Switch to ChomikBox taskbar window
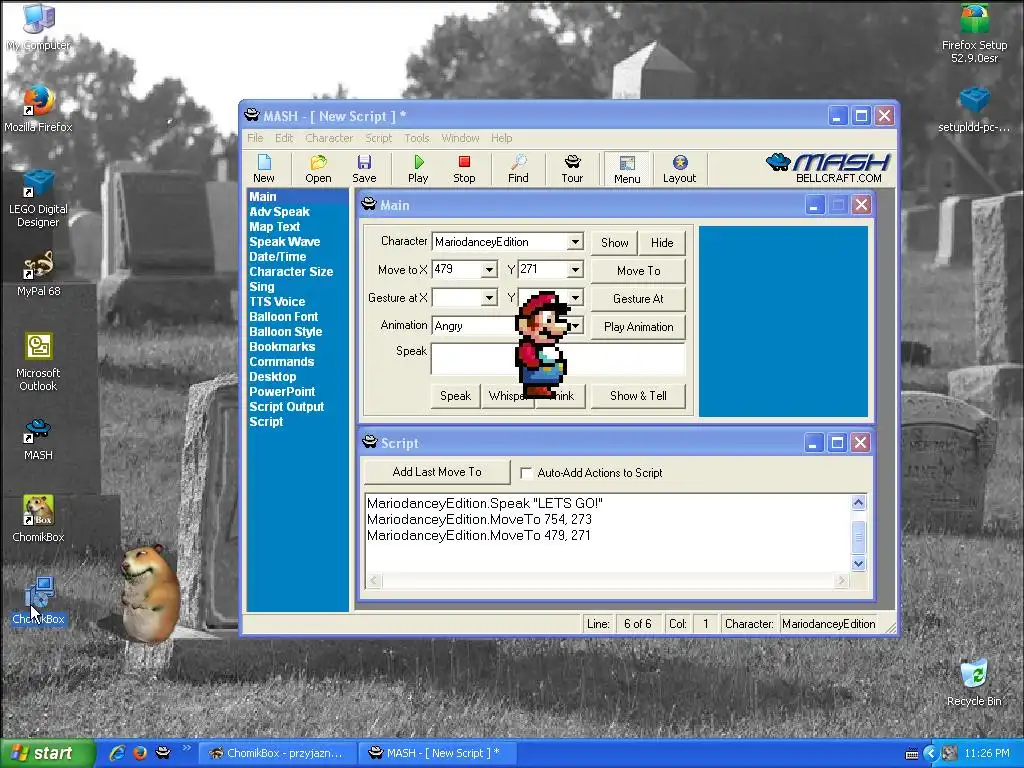The image size is (1024, 768). point(276,754)
